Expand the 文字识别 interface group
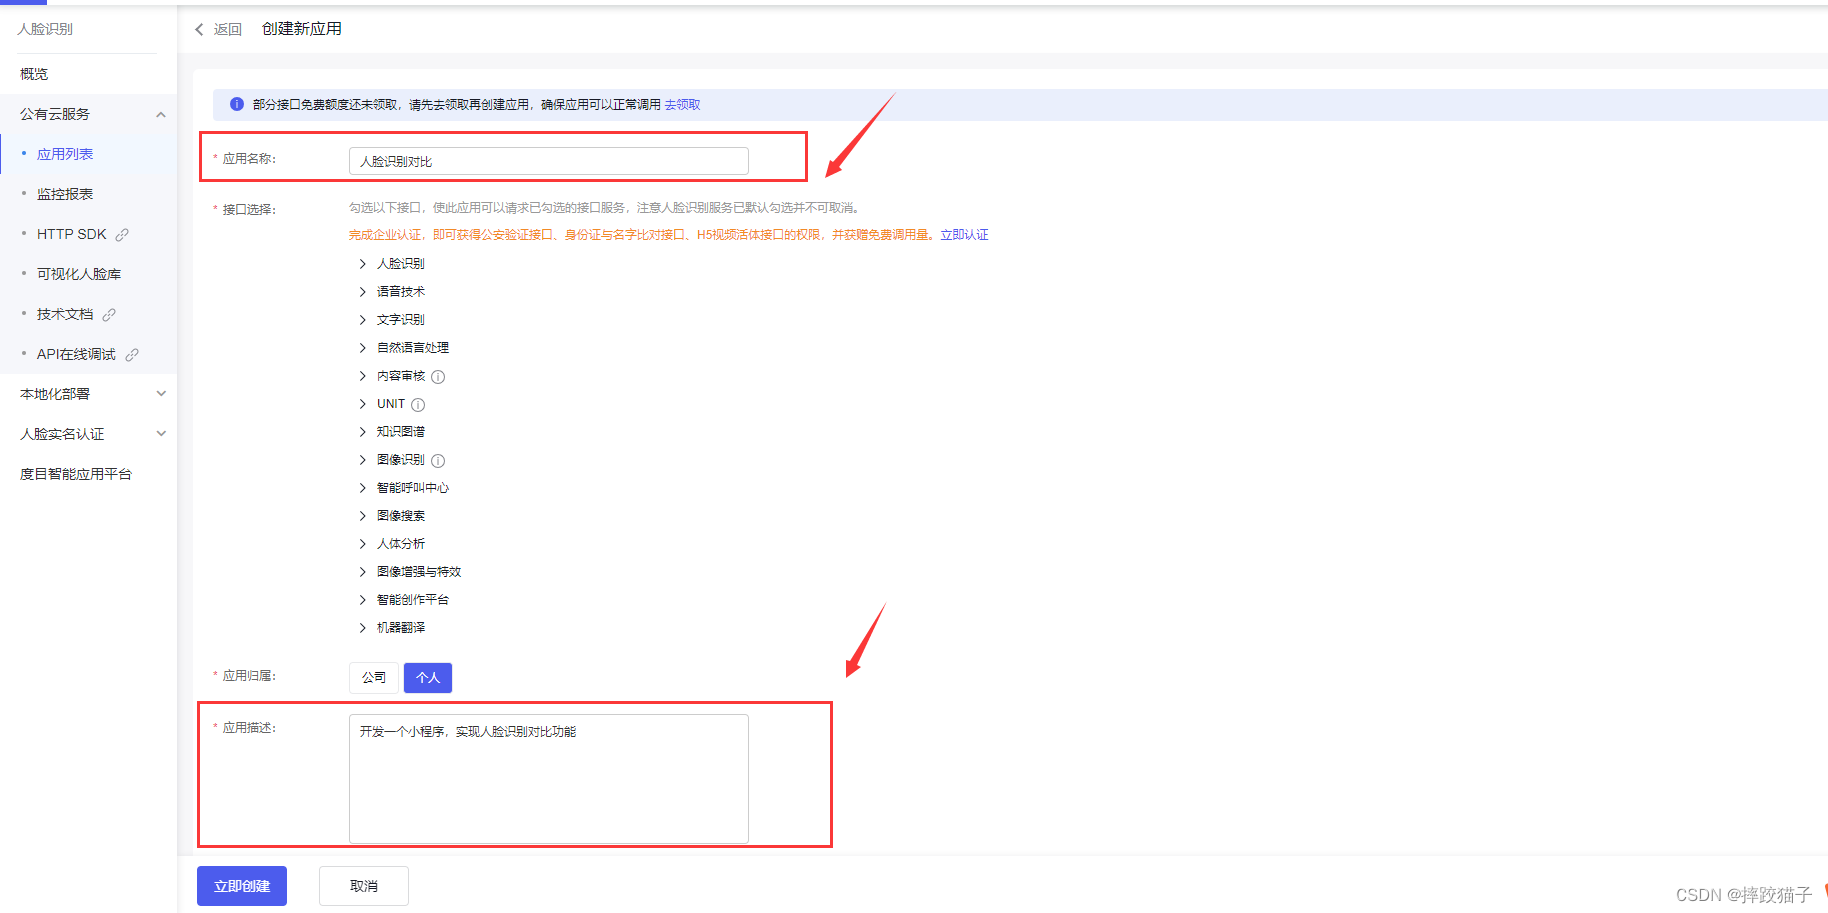Screen dimensions: 1828x913 pyautogui.click(x=362, y=320)
